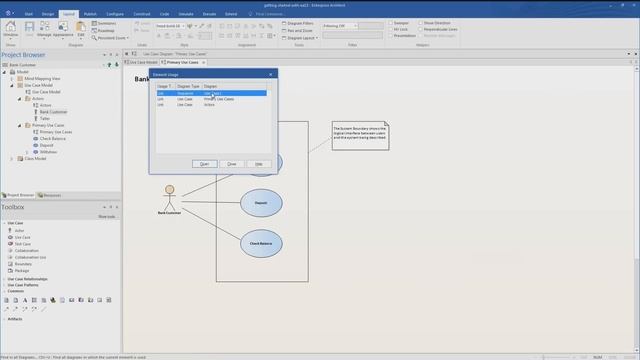Click the Close button in Element Usage
Screen dimensions: 640x360
tap(232, 164)
